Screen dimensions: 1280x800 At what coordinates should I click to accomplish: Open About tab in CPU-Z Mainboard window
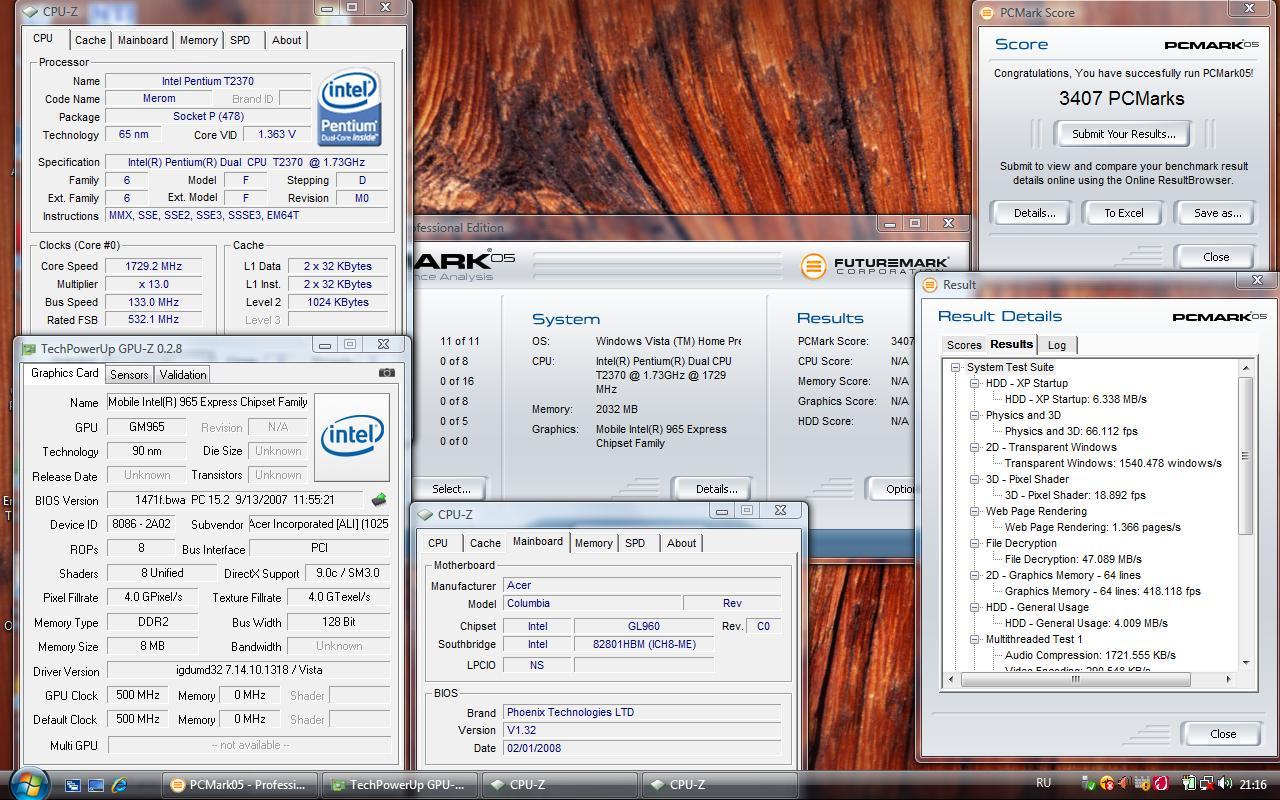coord(682,543)
